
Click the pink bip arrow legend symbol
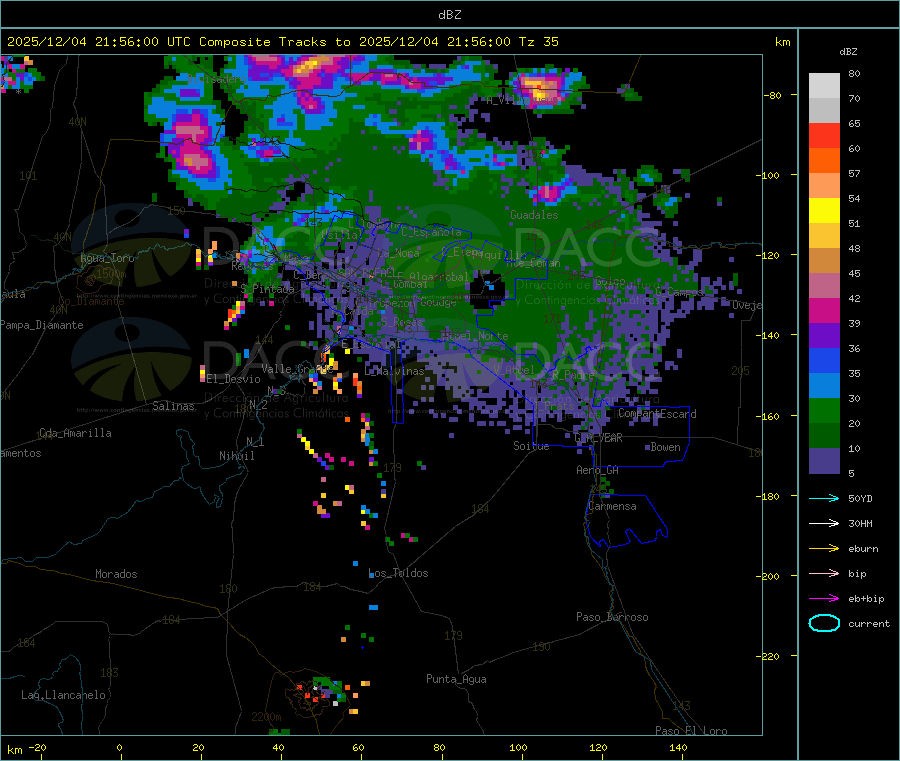coord(824,573)
